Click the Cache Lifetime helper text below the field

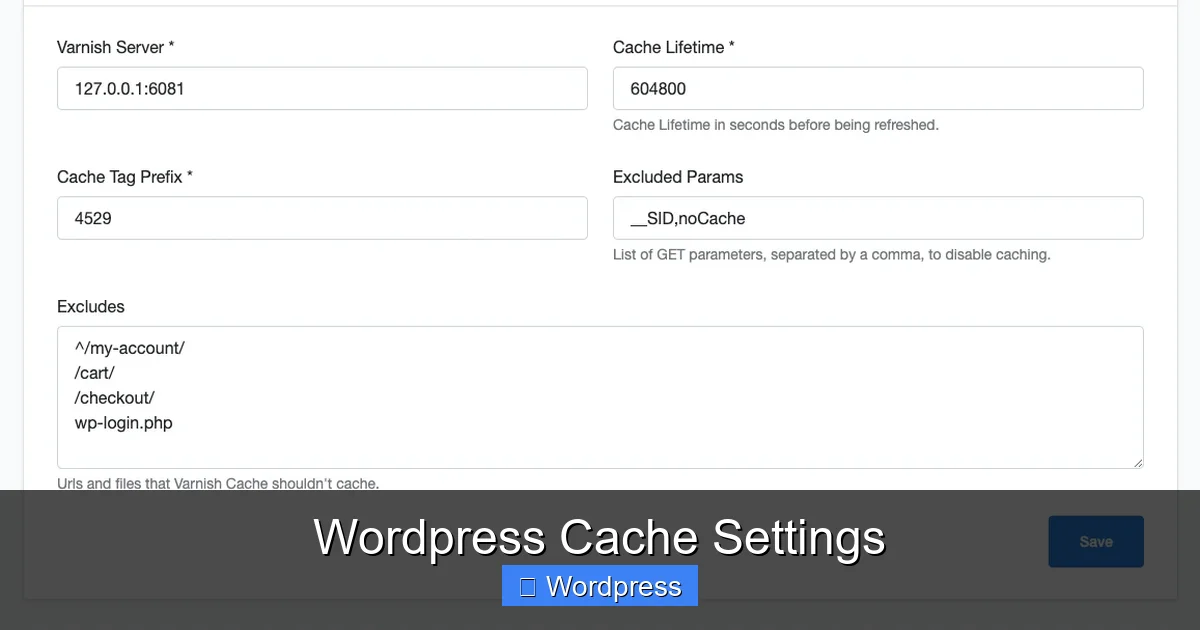(776, 125)
